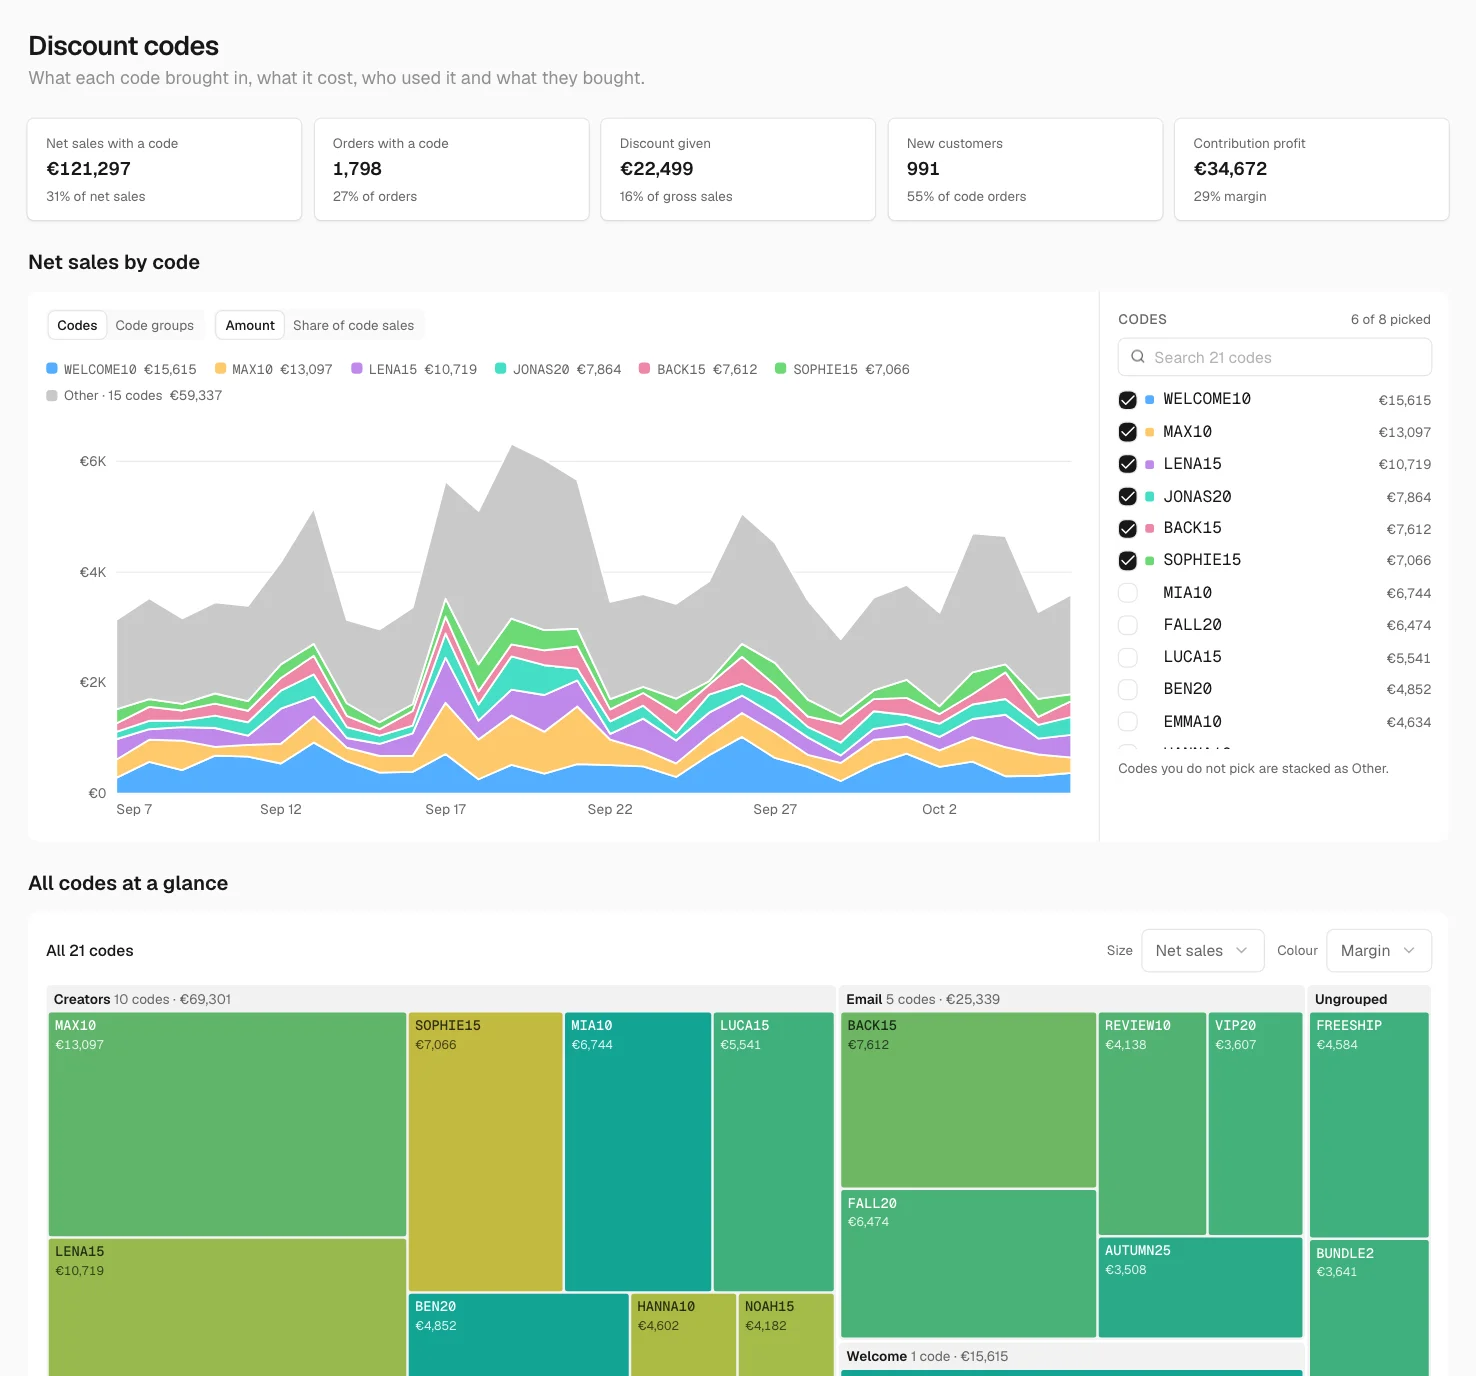The image size is (1476, 1376).
Task: Uncheck the WELCOME10 code checkbox
Action: point(1128,400)
